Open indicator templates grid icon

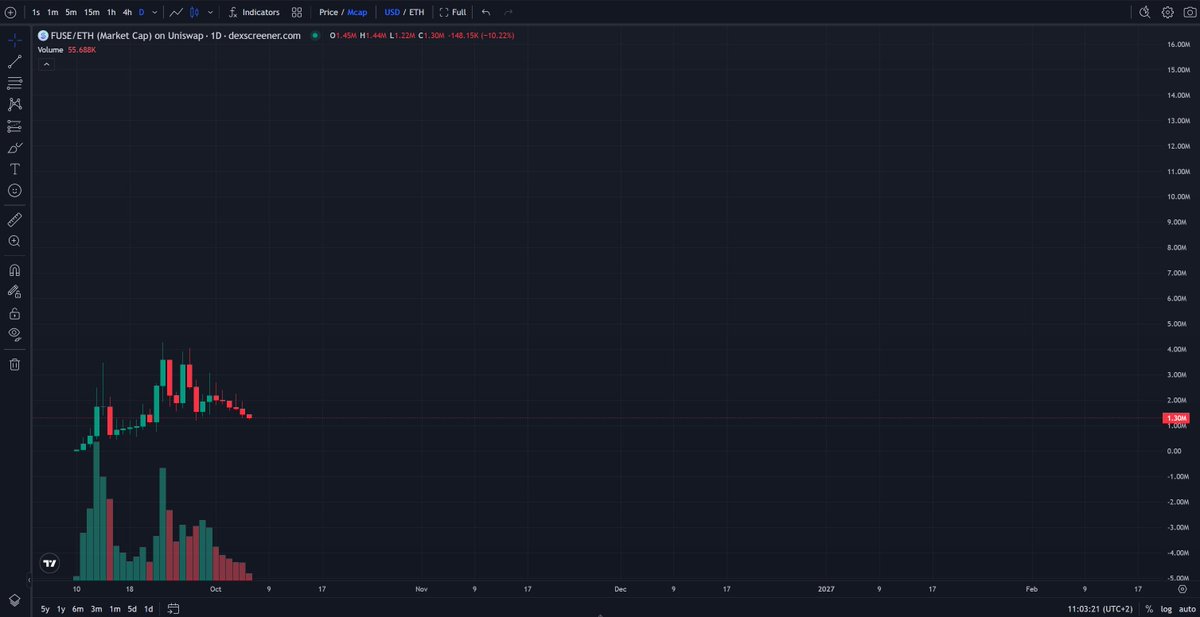(x=297, y=12)
